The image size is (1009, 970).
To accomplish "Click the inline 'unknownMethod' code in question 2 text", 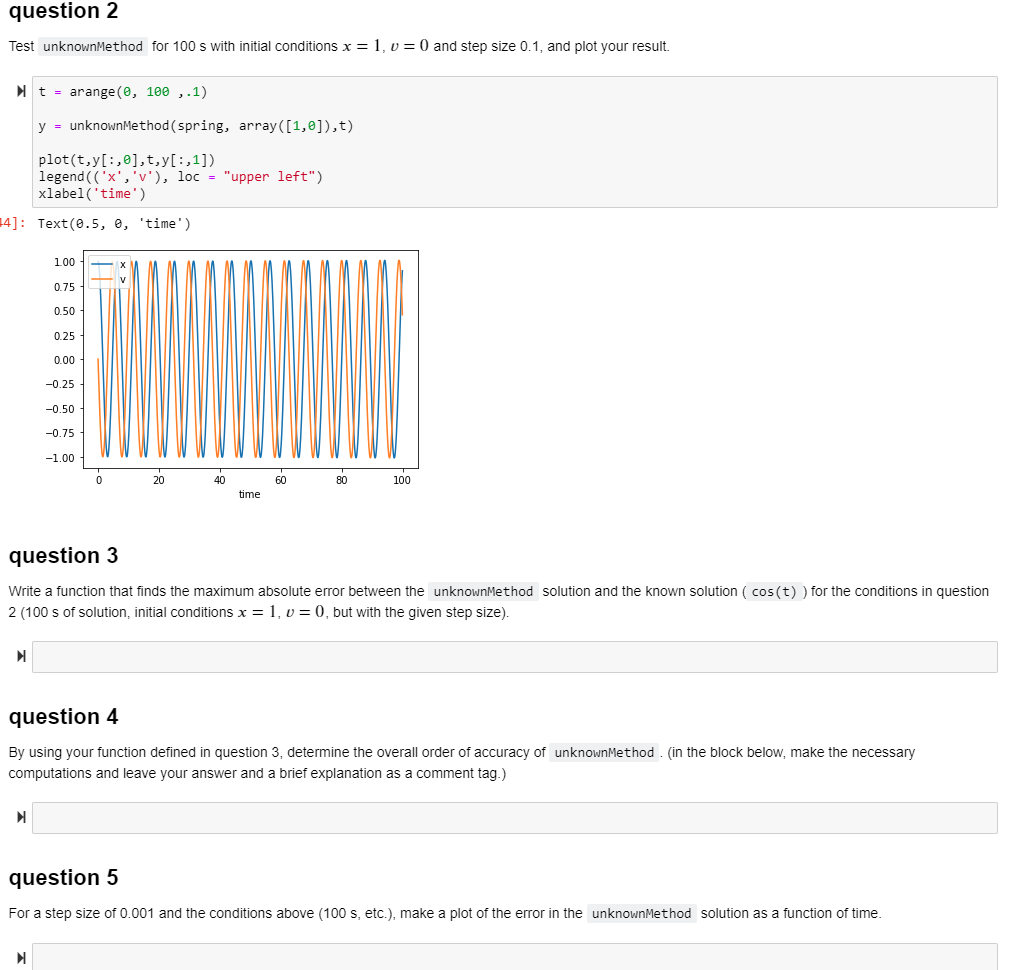I will (x=93, y=46).
